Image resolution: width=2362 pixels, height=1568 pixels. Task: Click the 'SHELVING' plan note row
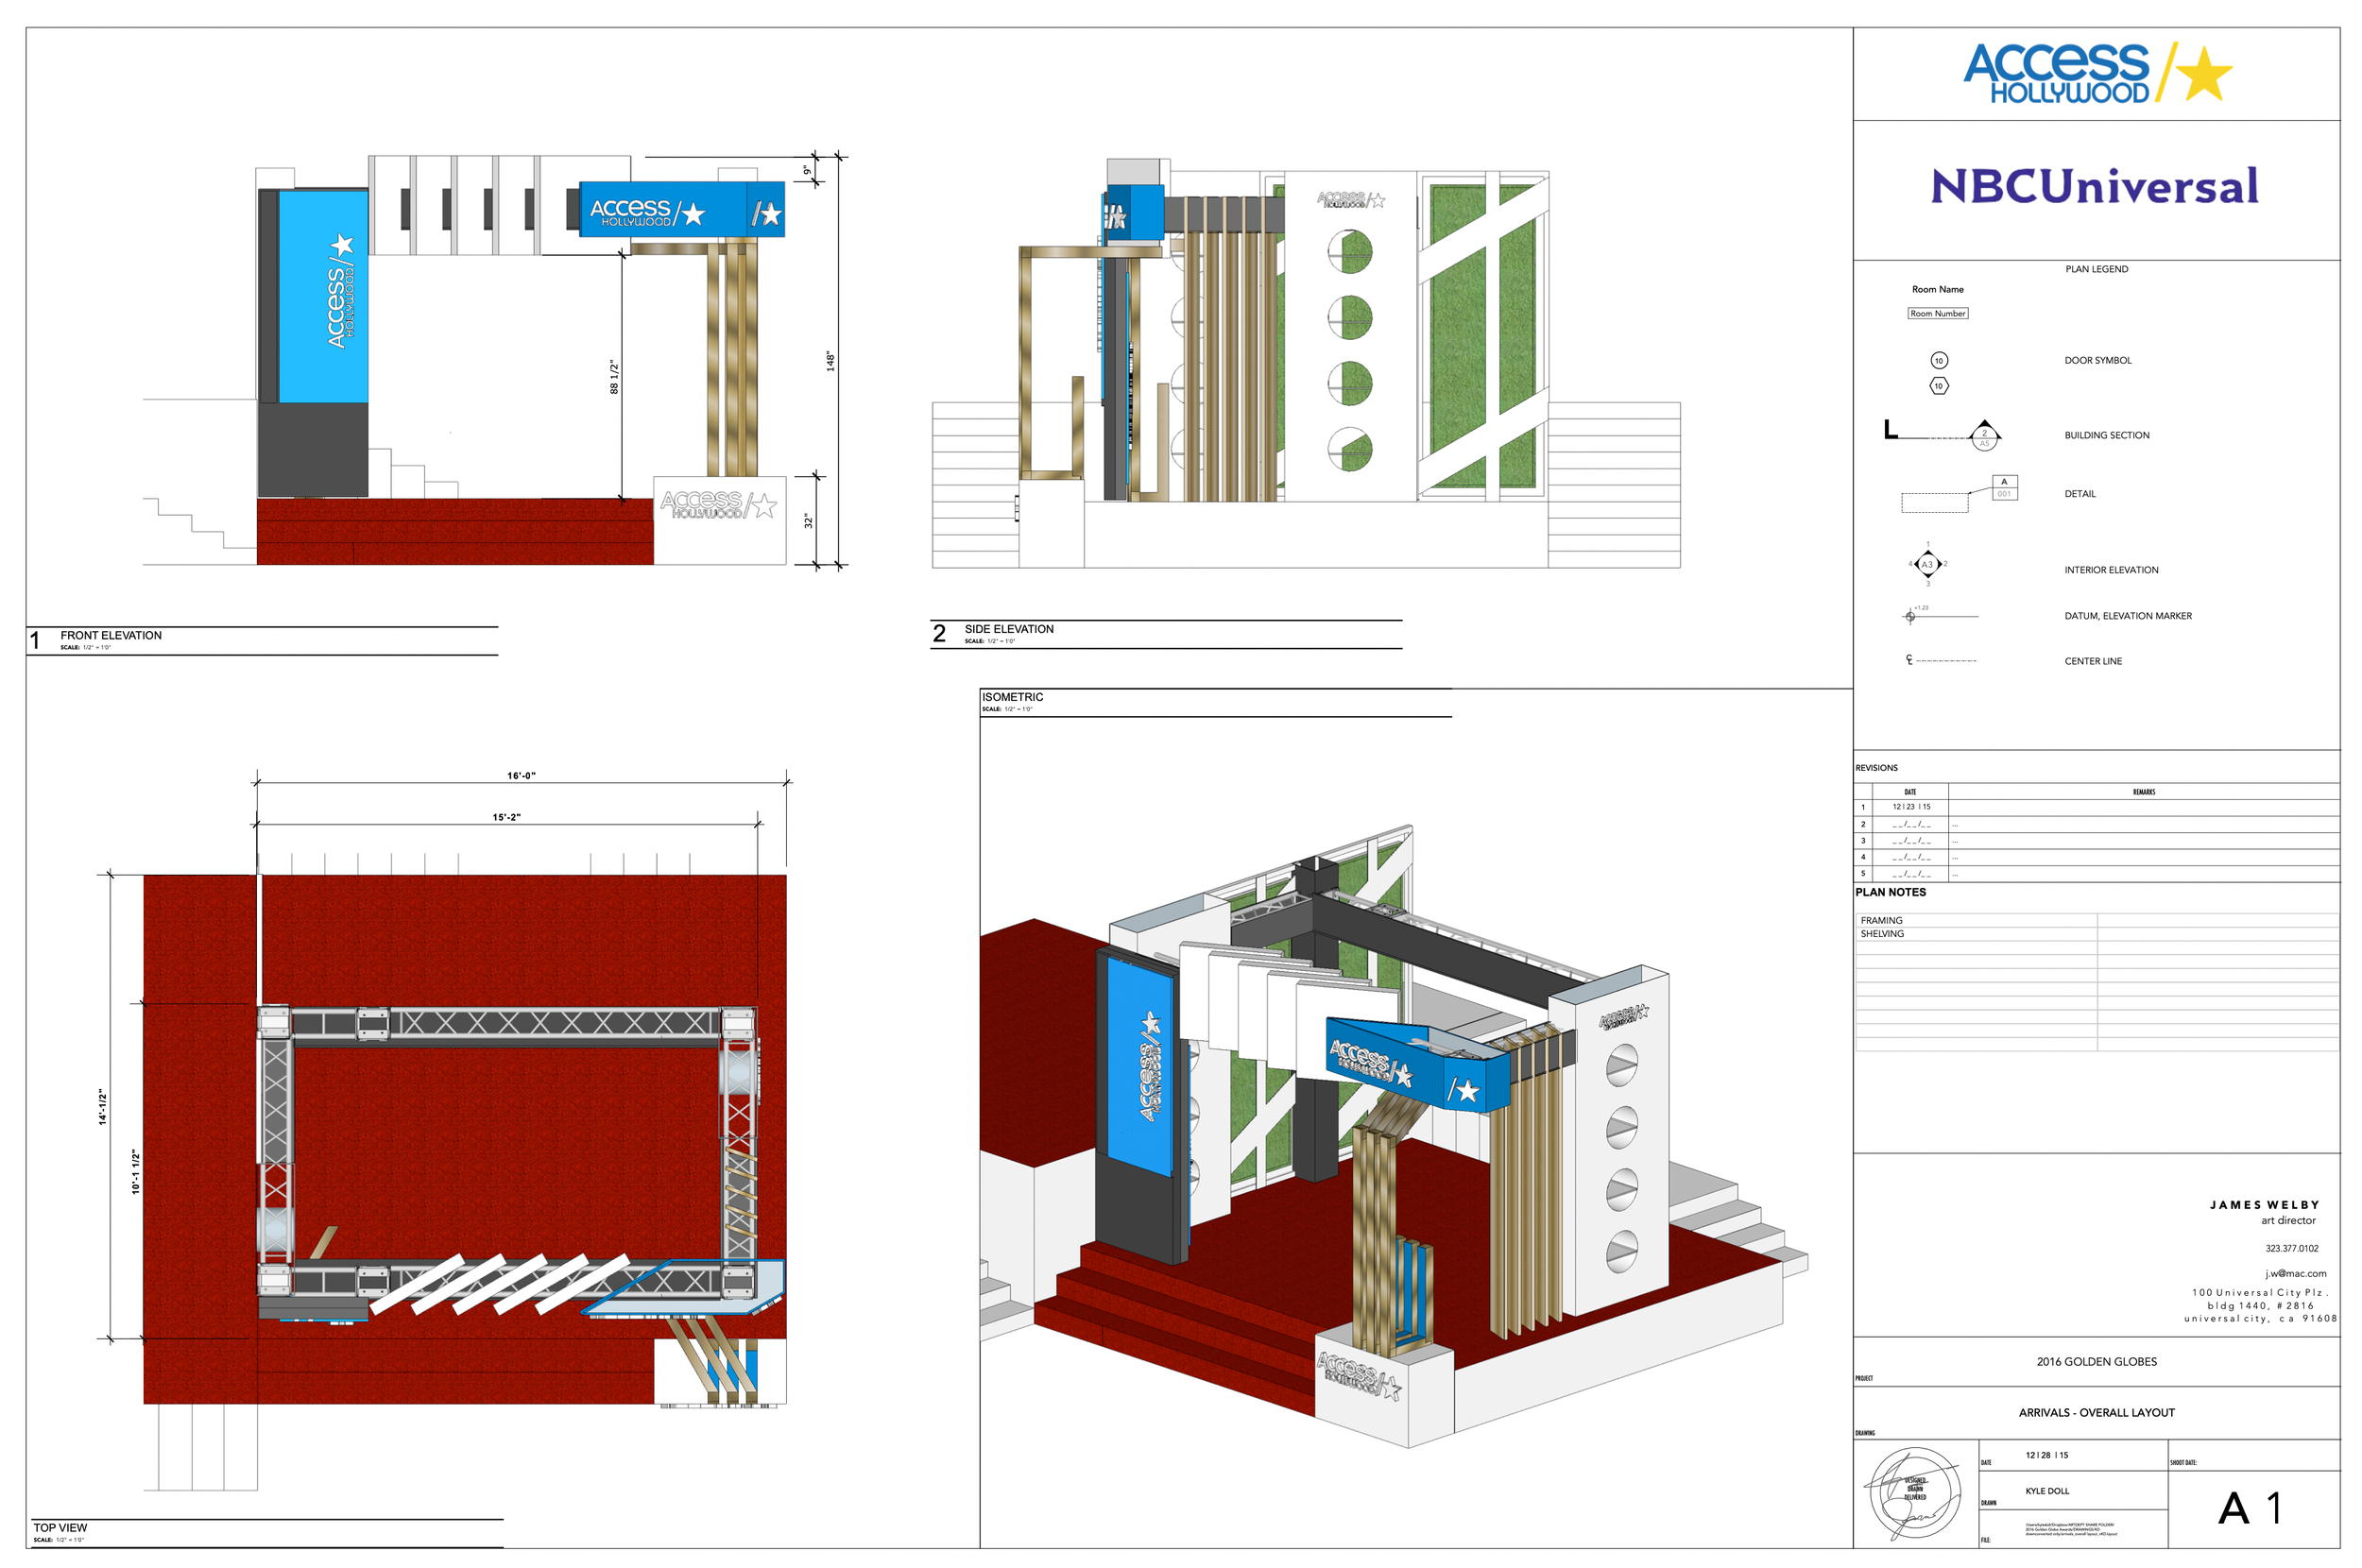2096,934
